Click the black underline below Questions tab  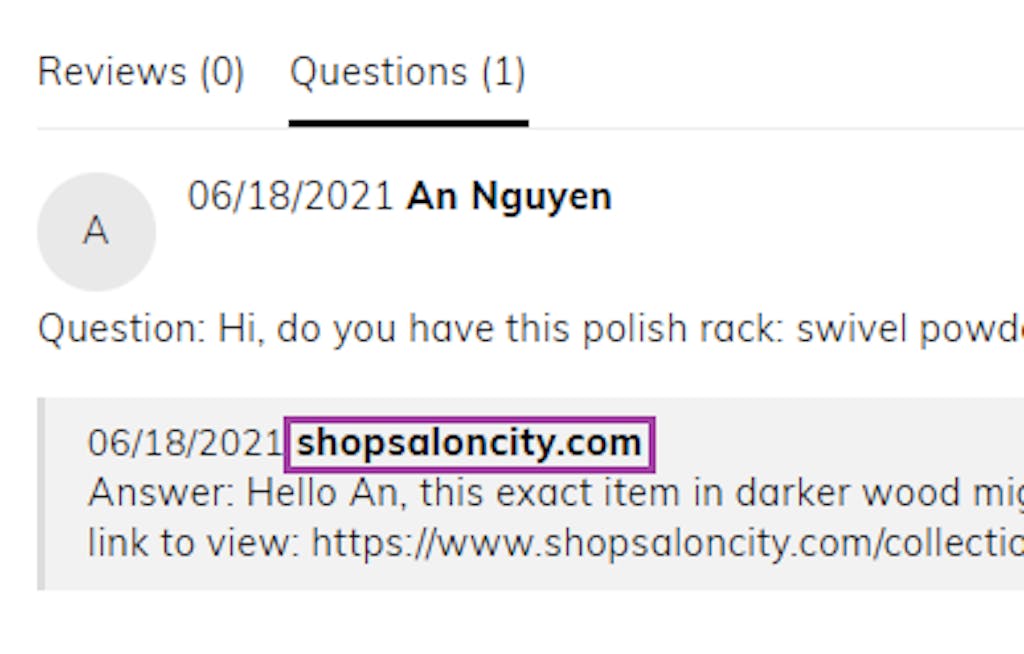(408, 123)
